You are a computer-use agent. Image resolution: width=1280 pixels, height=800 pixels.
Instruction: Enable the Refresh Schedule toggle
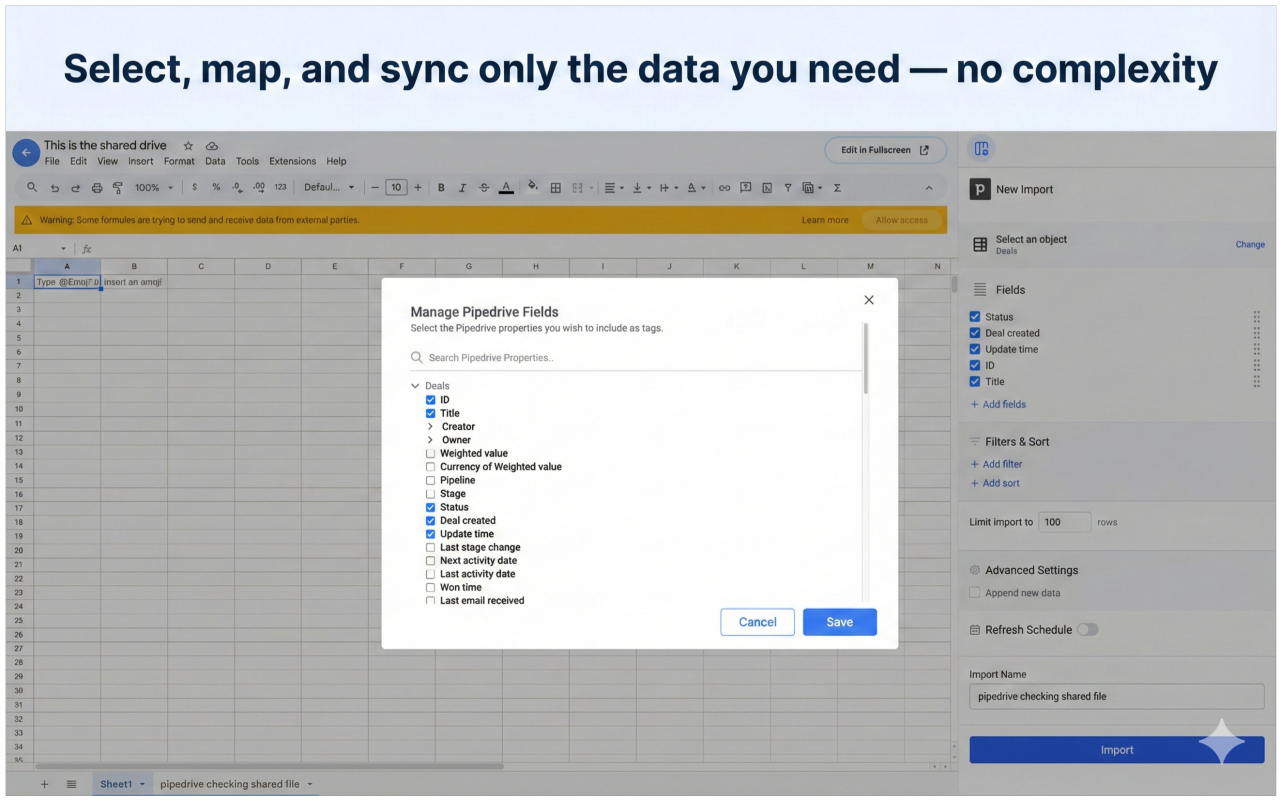[x=1087, y=630]
